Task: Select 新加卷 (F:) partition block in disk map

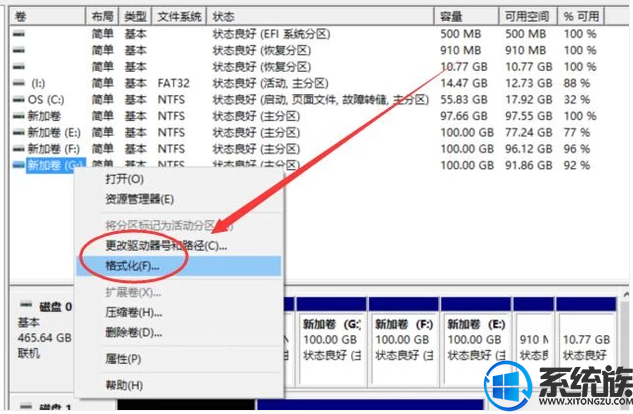Action: pyautogui.click(x=398, y=342)
